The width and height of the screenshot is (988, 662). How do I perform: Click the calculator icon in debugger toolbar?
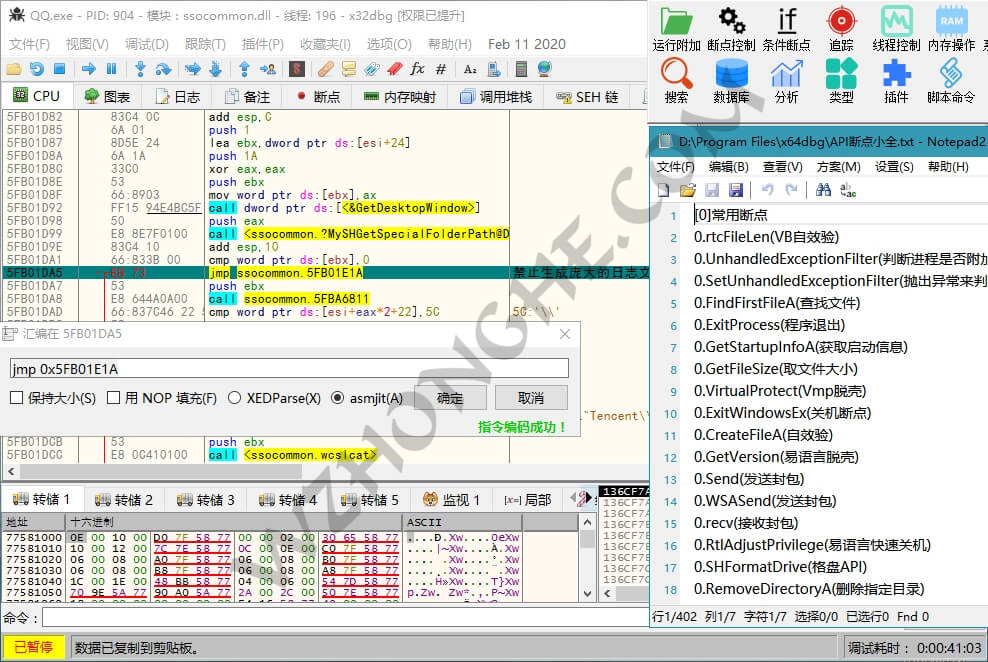point(520,69)
